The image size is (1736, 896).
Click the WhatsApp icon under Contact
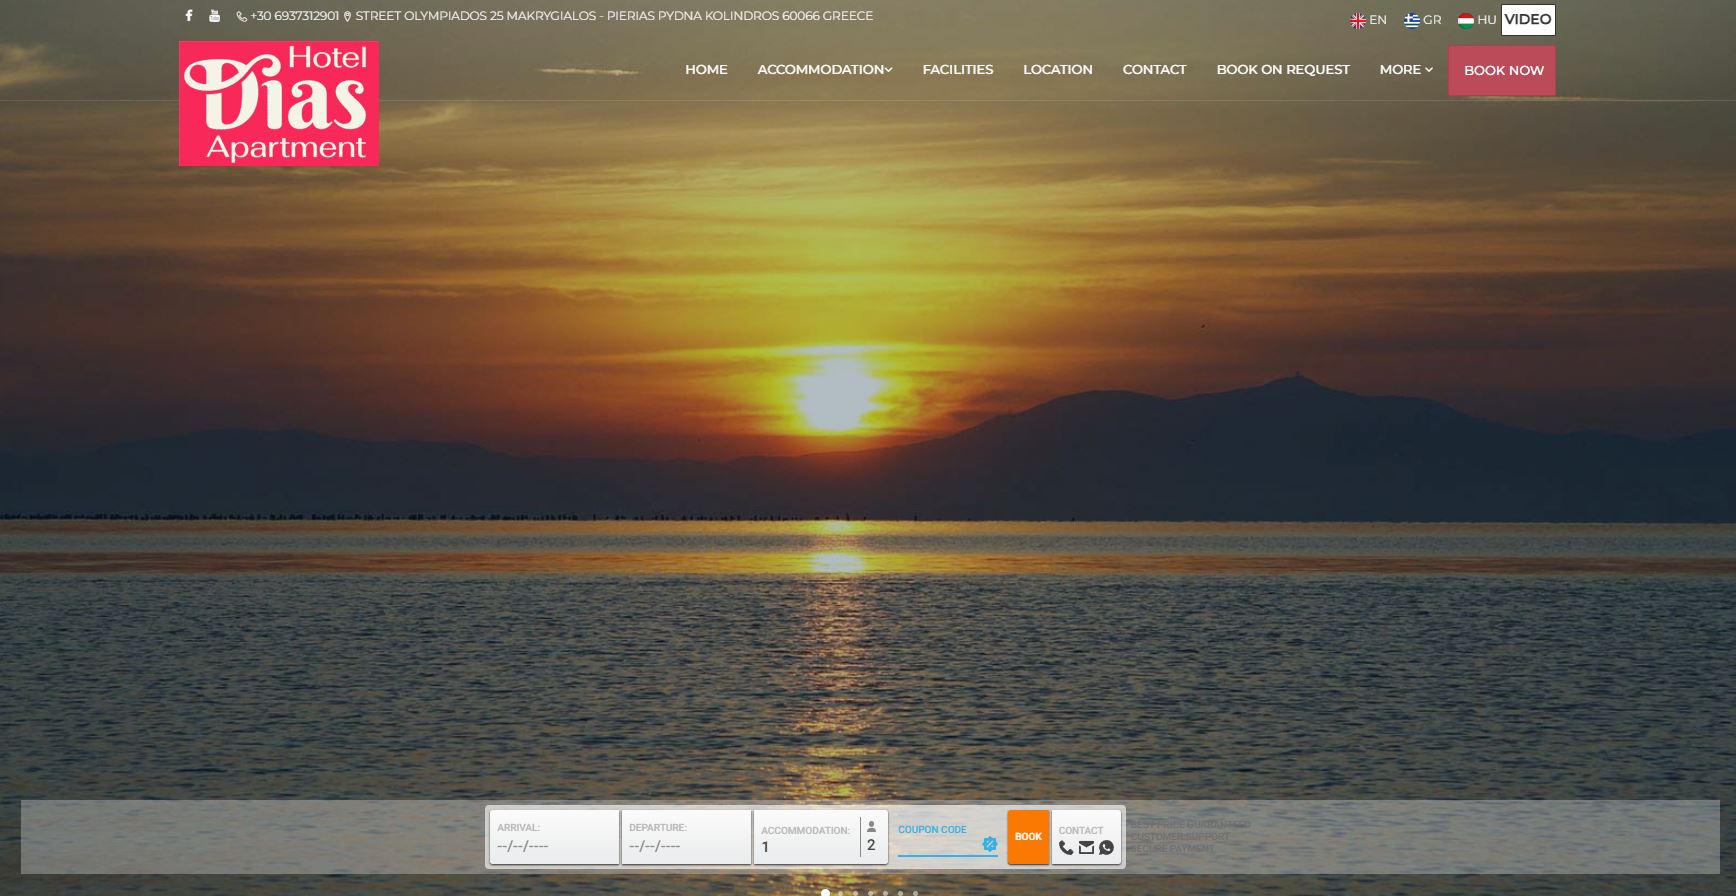[x=1106, y=848]
